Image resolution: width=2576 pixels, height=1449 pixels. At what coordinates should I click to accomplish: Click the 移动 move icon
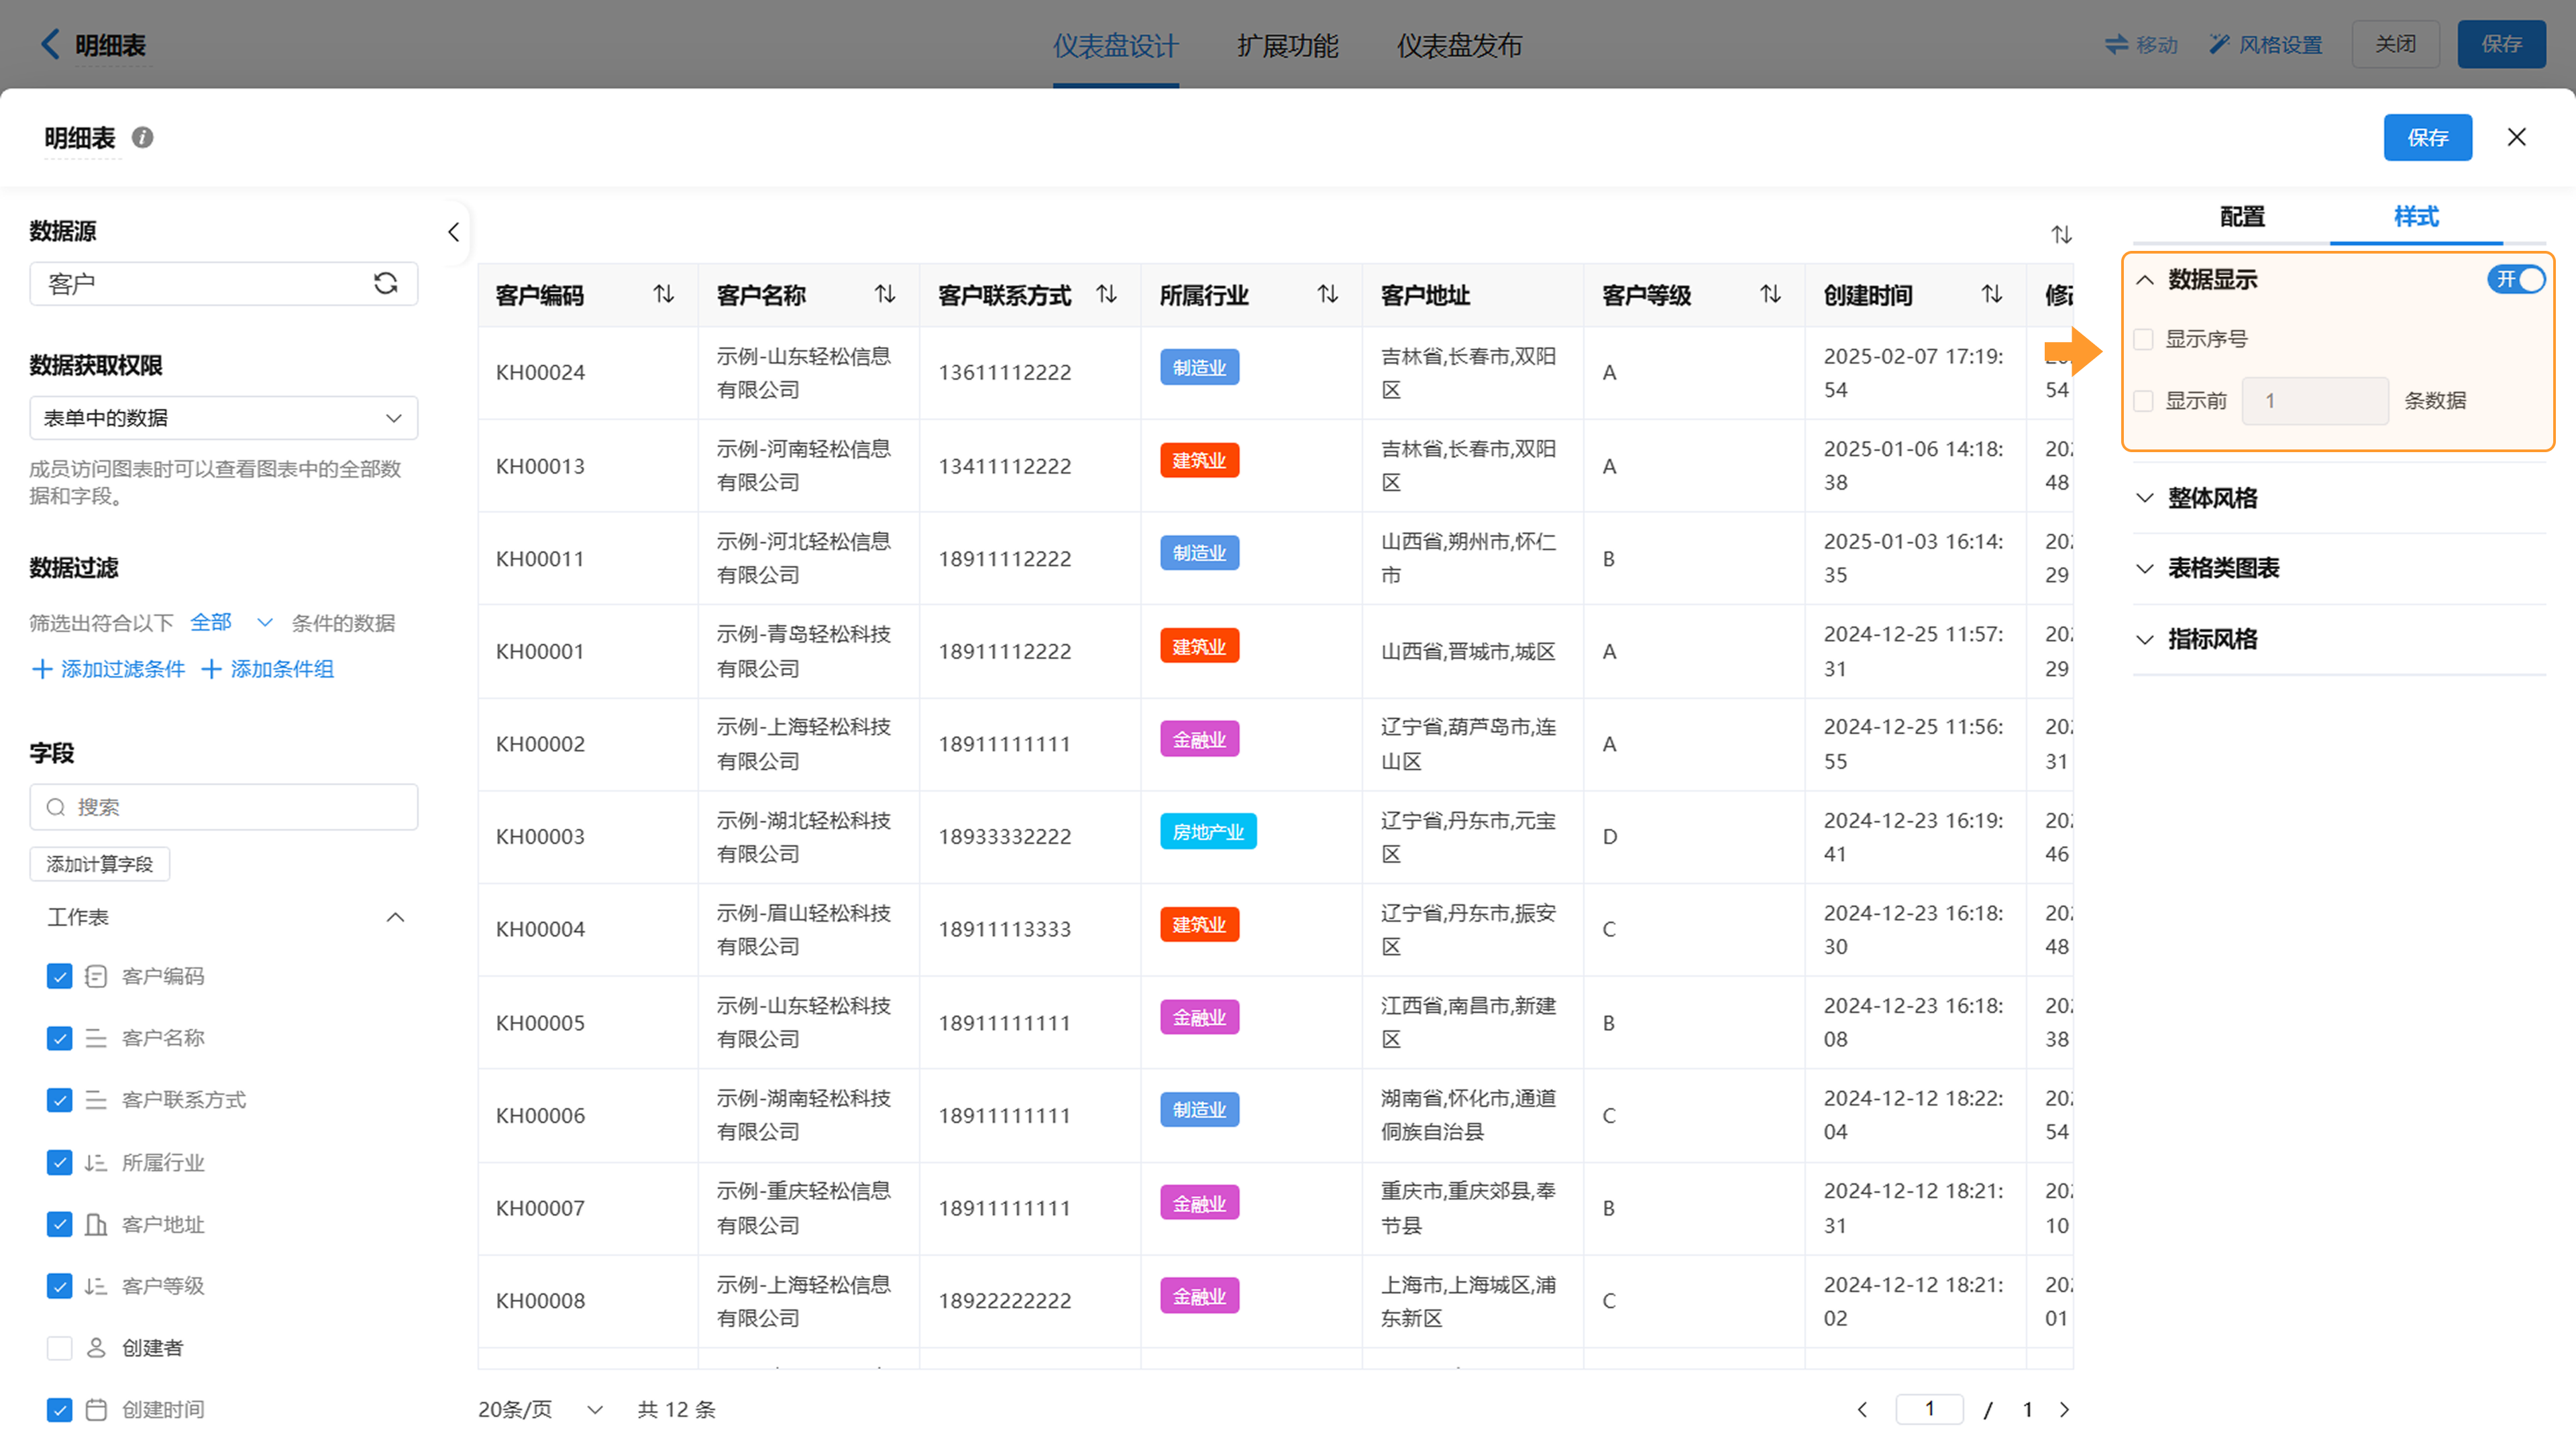(2117, 44)
